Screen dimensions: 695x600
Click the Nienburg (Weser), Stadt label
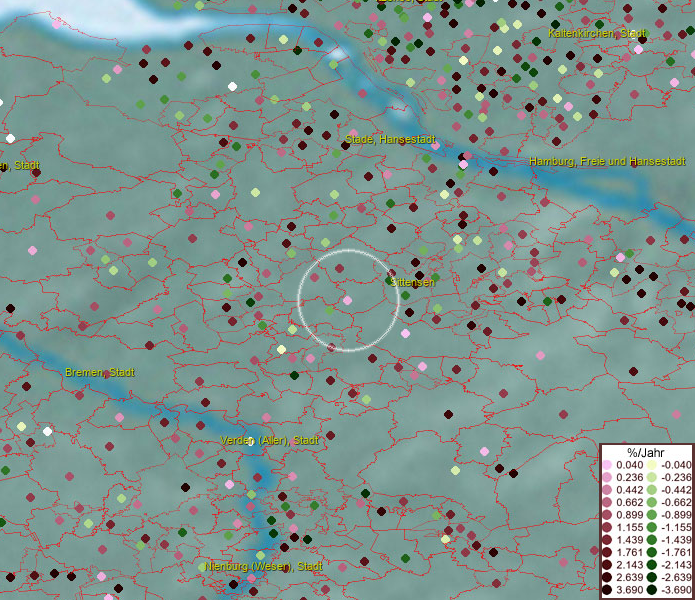(264, 566)
